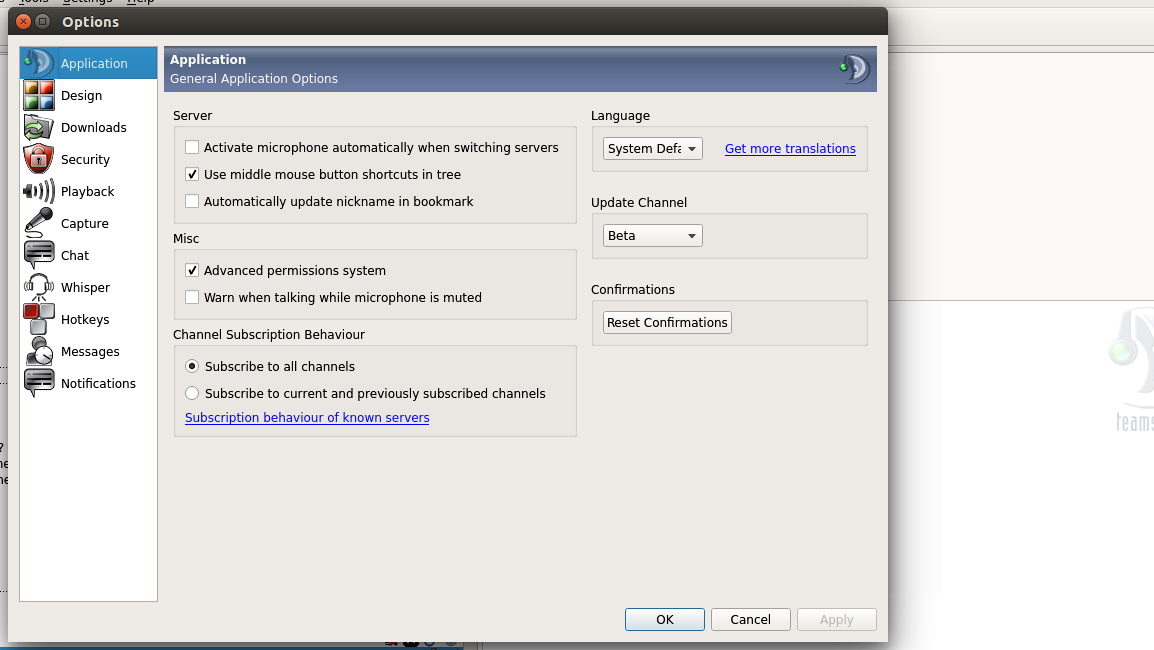
Task: Switch to the Messages options
Action: click(88, 351)
